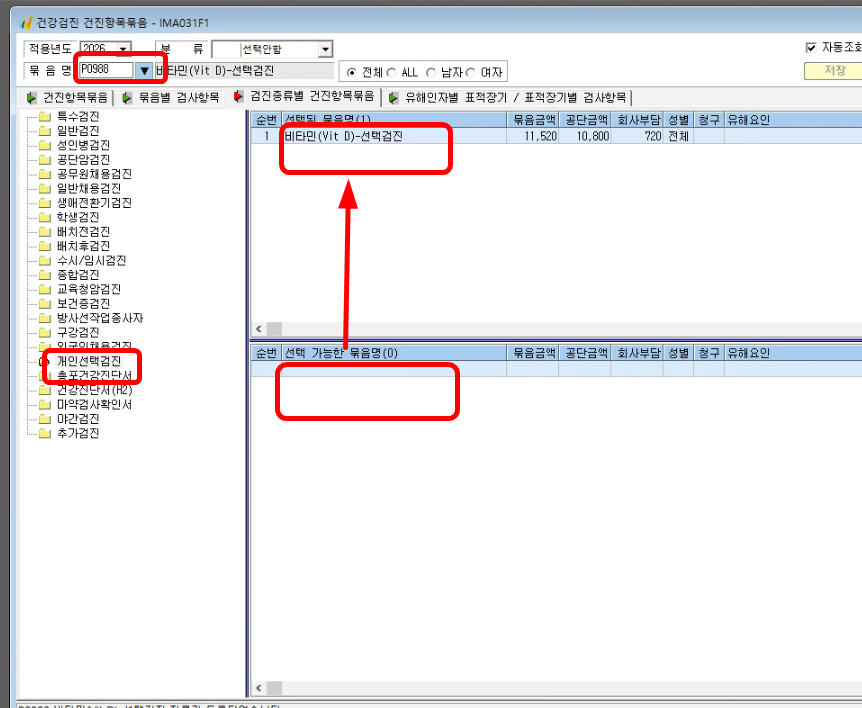The image size is (862, 708).
Task: Switch to the 검진종류별 건진항목묶음 tab
Action: pyautogui.click(x=305, y=97)
